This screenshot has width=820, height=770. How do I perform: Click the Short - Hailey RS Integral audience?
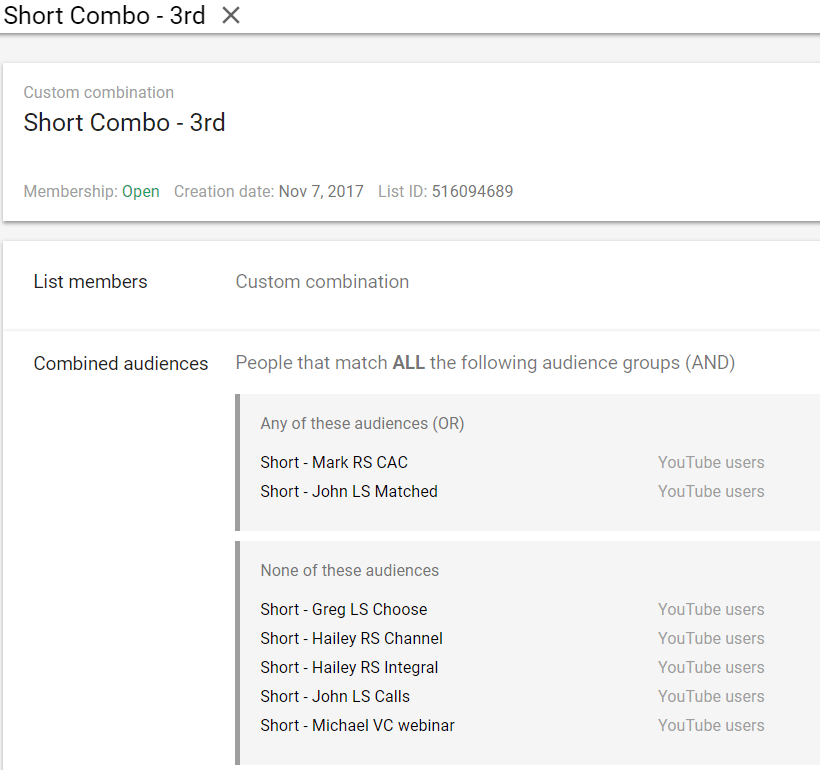pos(349,668)
